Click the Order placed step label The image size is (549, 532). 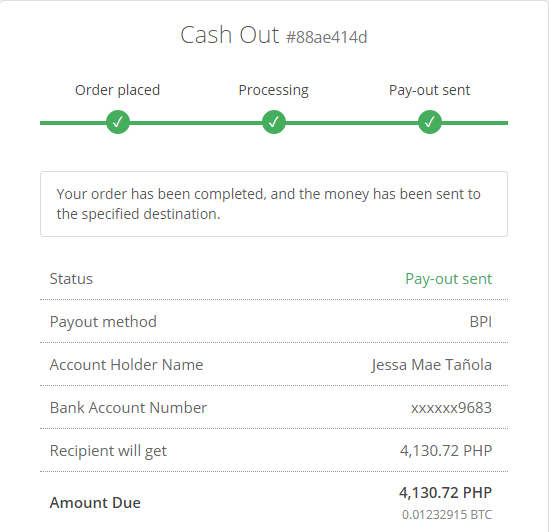(x=118, y=90)
